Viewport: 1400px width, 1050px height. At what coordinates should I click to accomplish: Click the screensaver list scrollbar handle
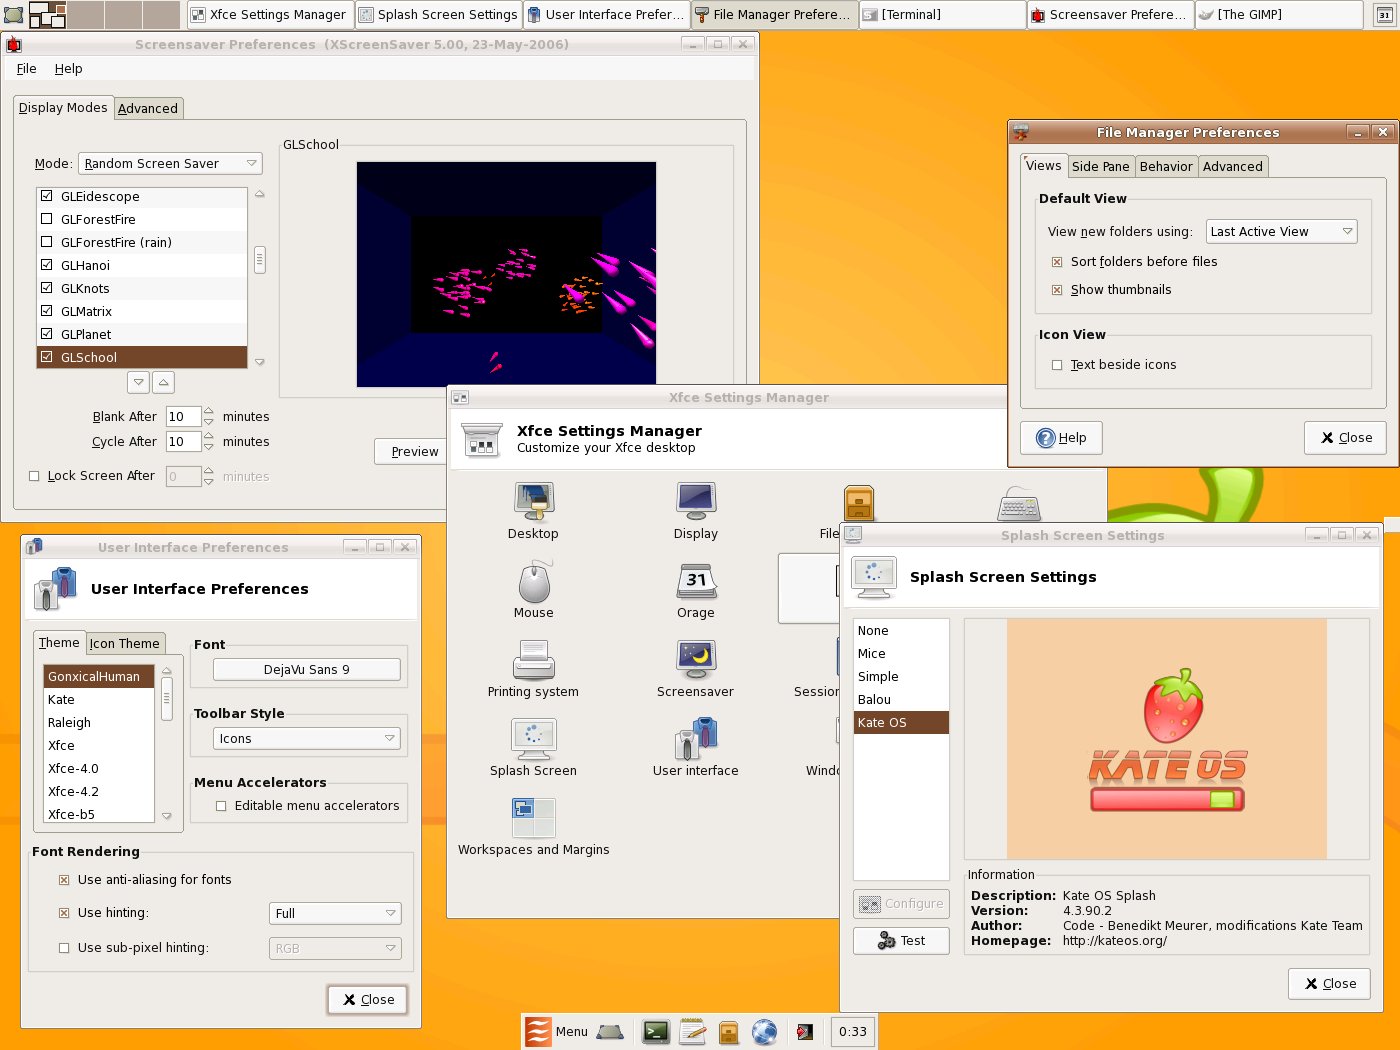260,260
